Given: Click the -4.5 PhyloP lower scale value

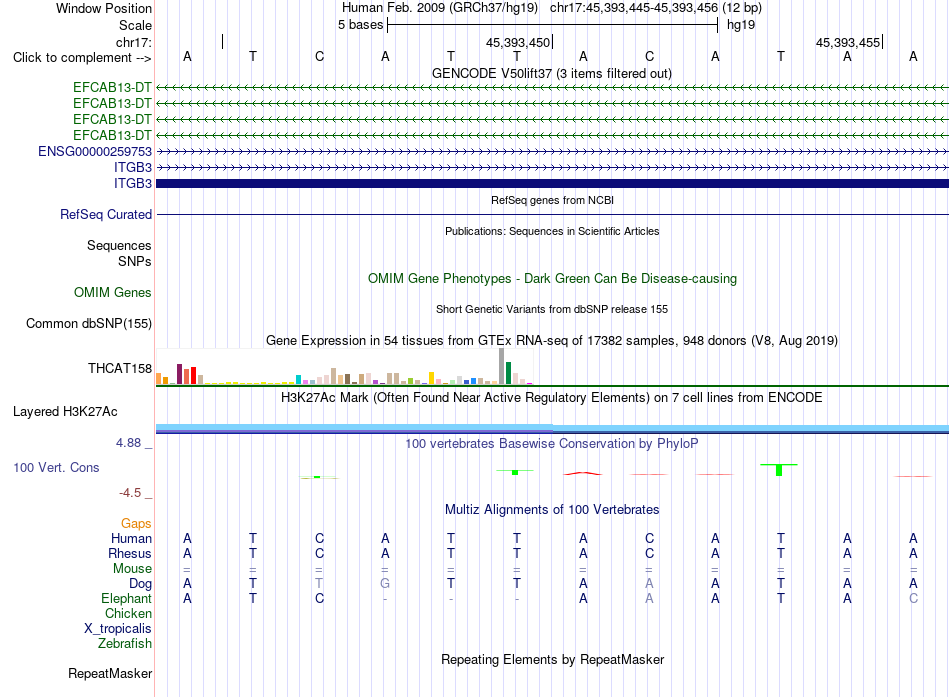Looking at the screenshot, I should pos(130,493).
